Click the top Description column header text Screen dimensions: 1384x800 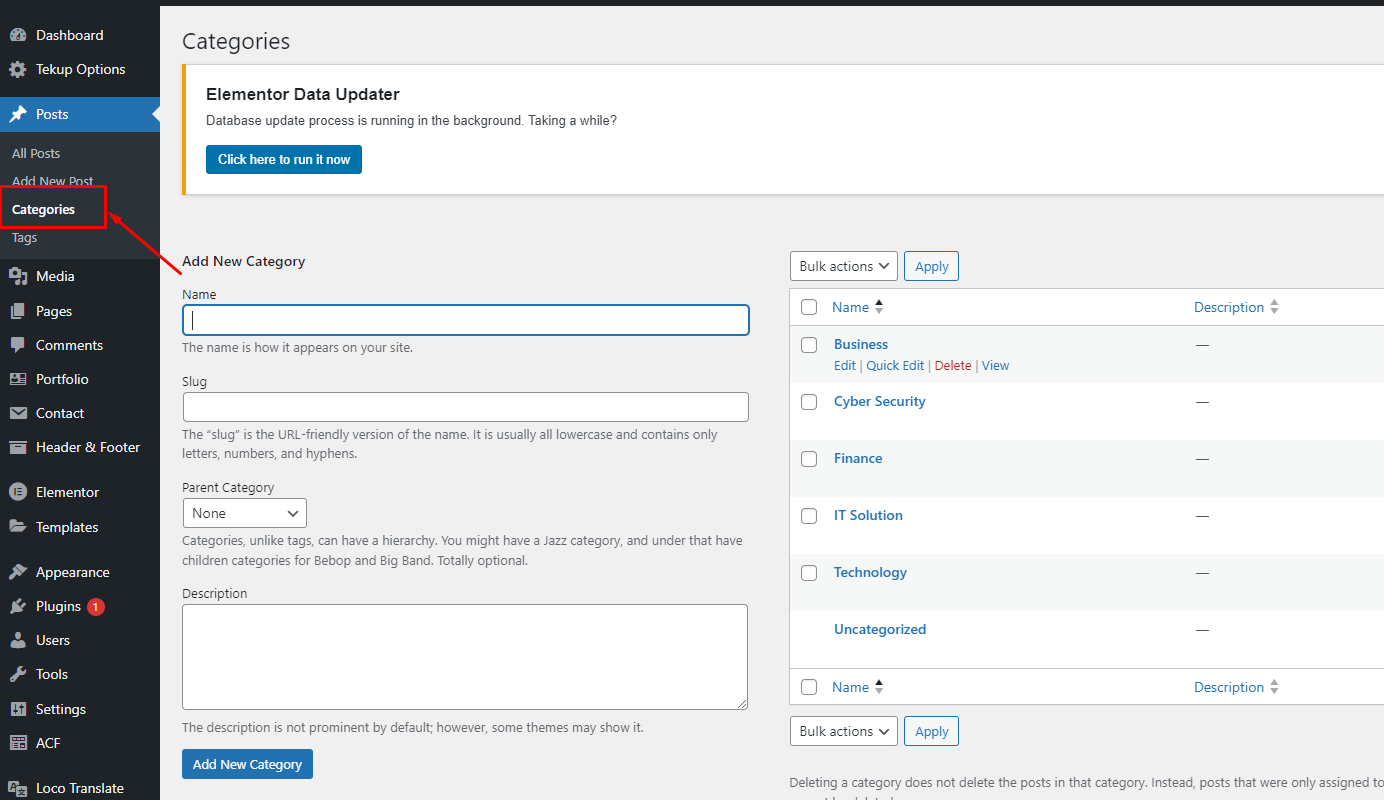[1229, 307]
